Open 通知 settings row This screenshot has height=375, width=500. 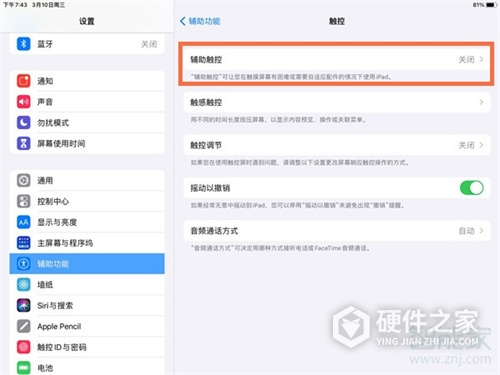click(87, 81)
